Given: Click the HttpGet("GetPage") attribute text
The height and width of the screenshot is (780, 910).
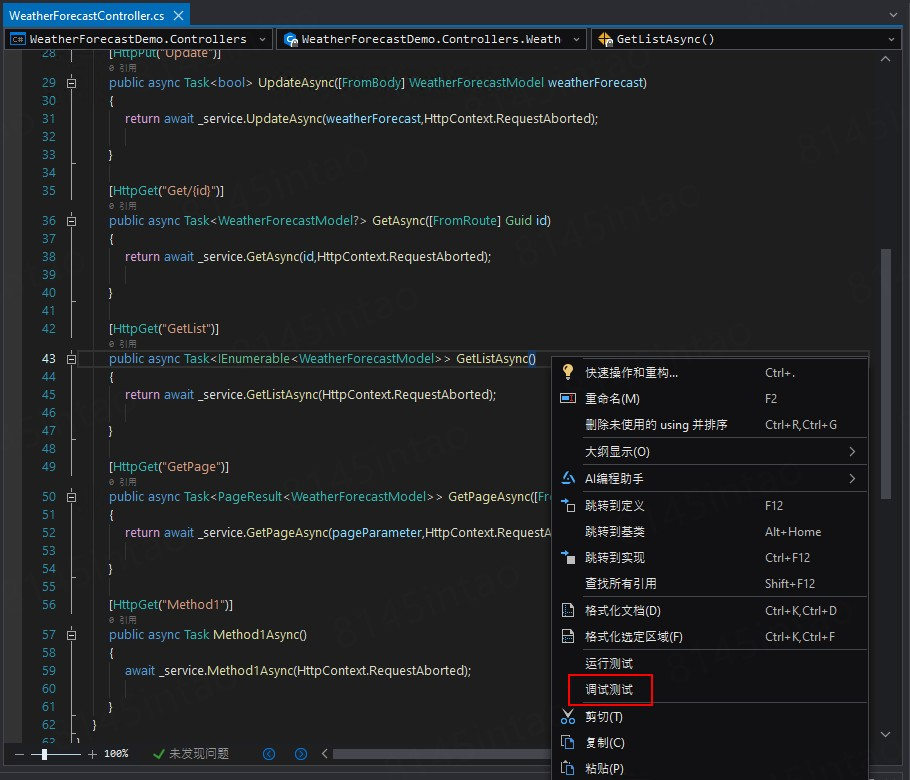Looking at the screenshot, I should coord(169,467).
